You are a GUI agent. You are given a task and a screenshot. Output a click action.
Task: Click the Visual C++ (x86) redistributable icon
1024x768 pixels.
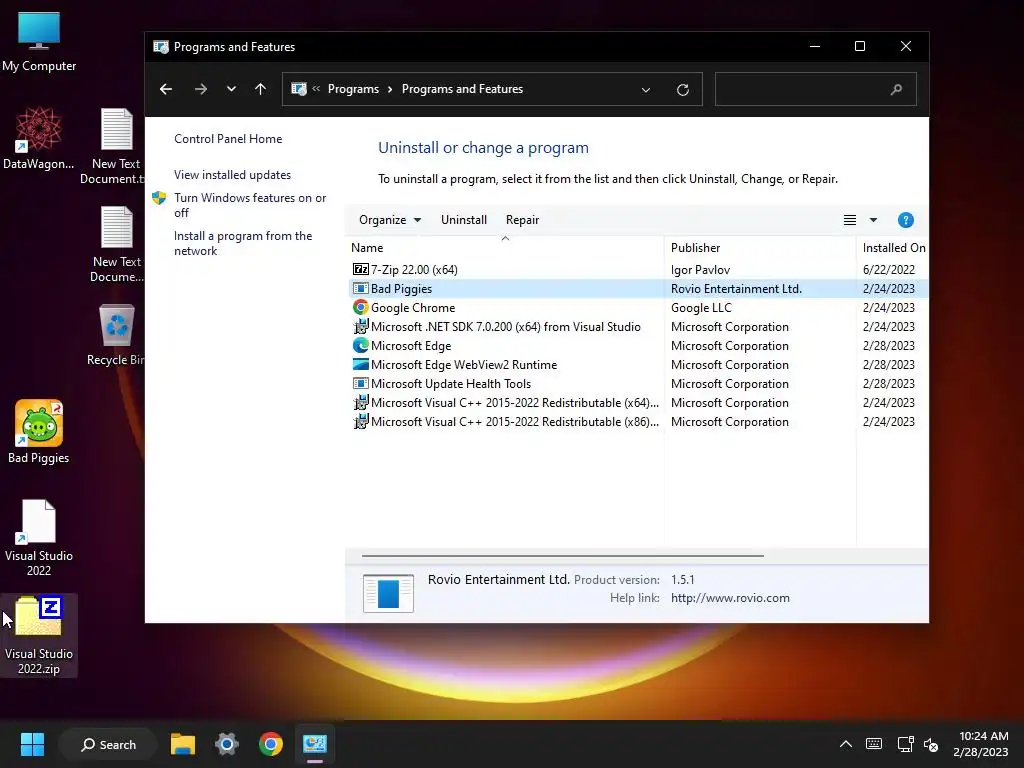pos(360,422)
